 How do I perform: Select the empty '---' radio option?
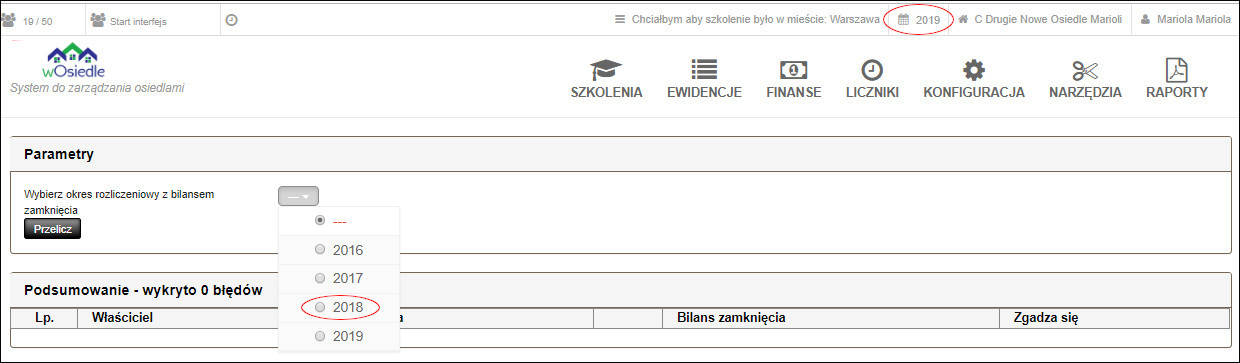320,220
